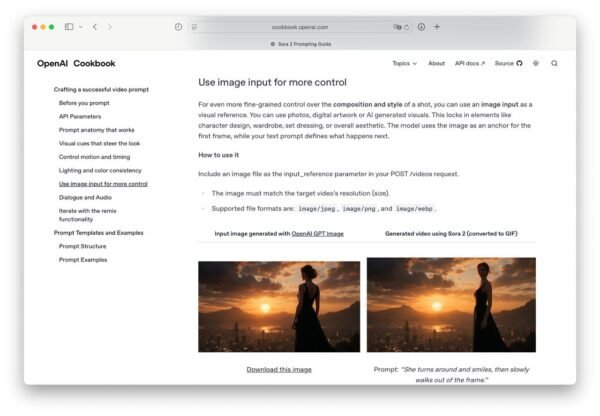Add a new tab with plus icon
This screenshot has height=416, width=600.
437,27
